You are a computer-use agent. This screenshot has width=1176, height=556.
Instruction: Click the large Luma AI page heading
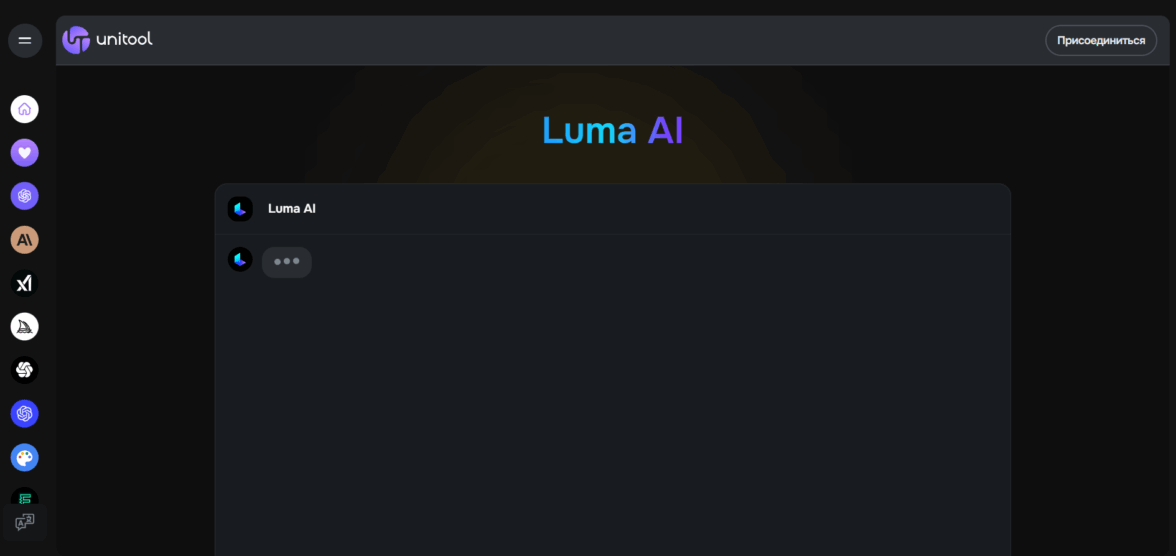pyautogui.click(x=612, y=131)
